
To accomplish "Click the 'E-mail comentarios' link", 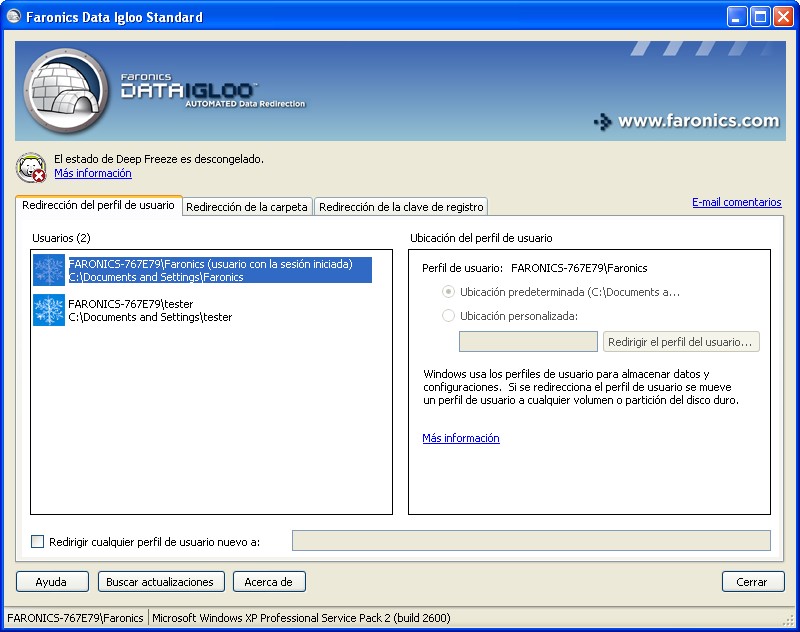I will click(736, 202).
